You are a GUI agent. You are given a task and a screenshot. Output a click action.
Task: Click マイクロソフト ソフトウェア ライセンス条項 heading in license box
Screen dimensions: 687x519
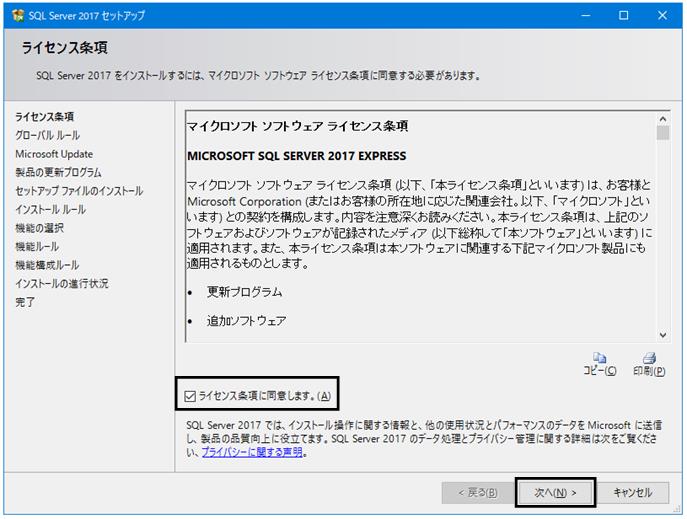297,127
